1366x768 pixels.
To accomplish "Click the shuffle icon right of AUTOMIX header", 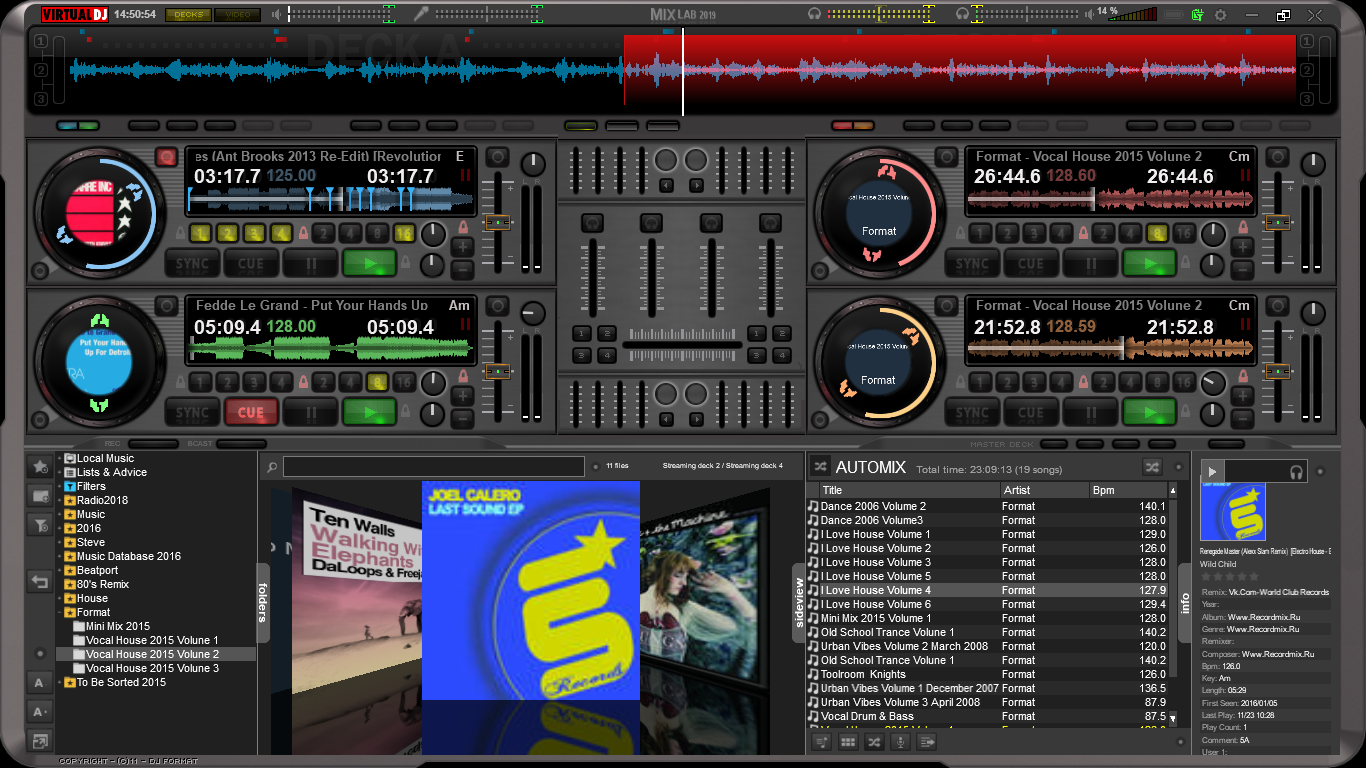I will click(x=1152, y=466).
